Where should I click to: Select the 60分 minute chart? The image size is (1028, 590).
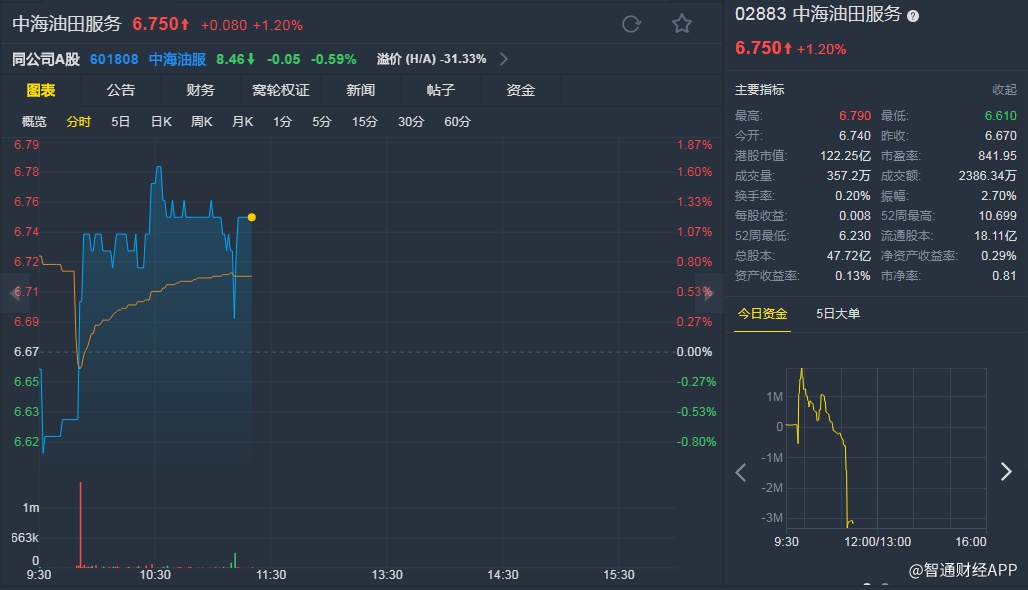[x=458, y=122]
